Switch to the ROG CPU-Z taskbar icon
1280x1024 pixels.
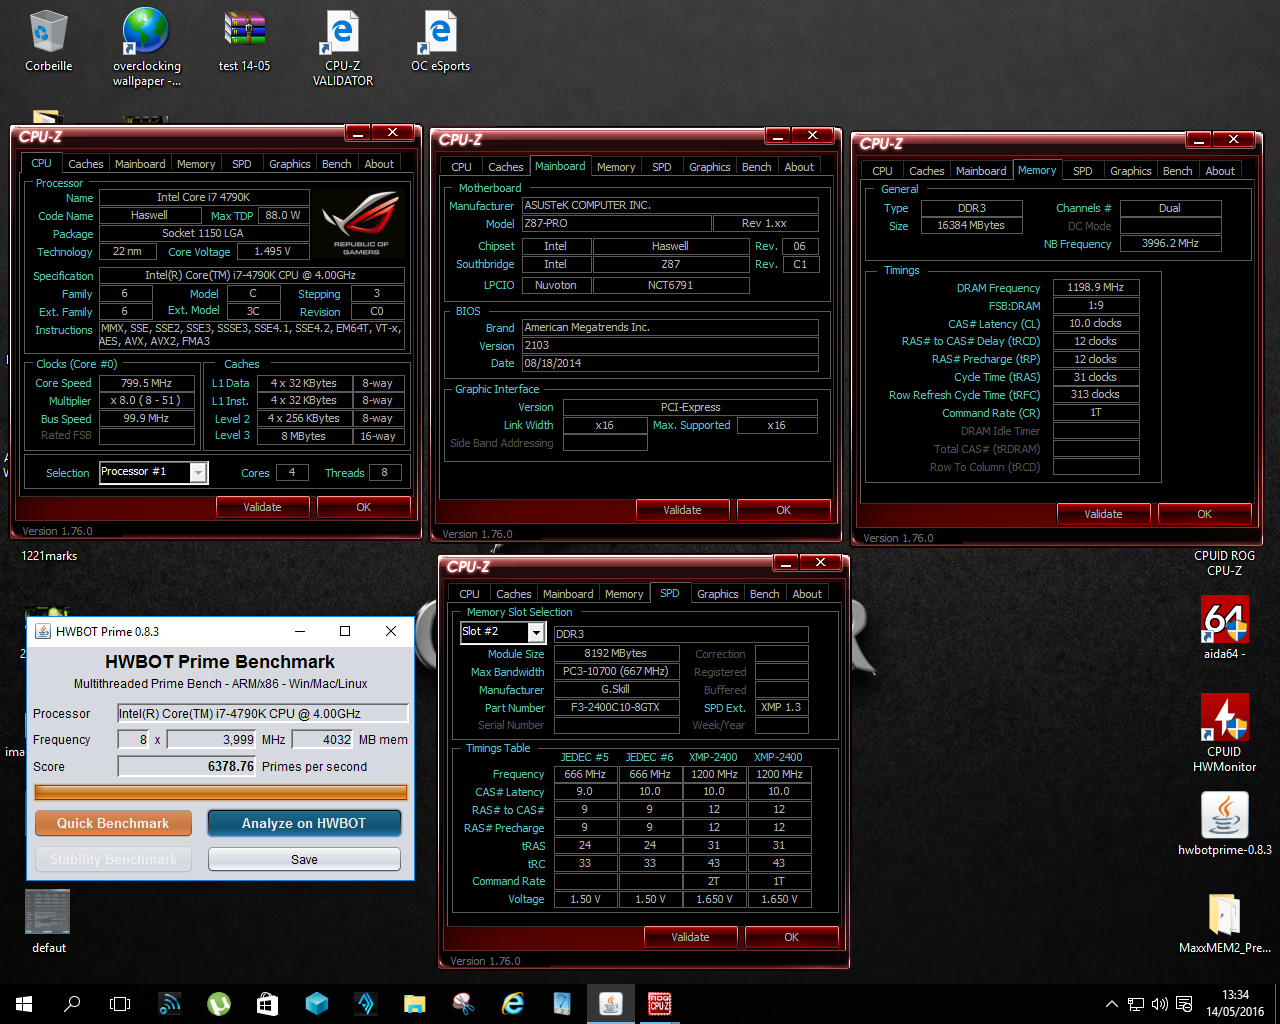tap(659, 1003)
